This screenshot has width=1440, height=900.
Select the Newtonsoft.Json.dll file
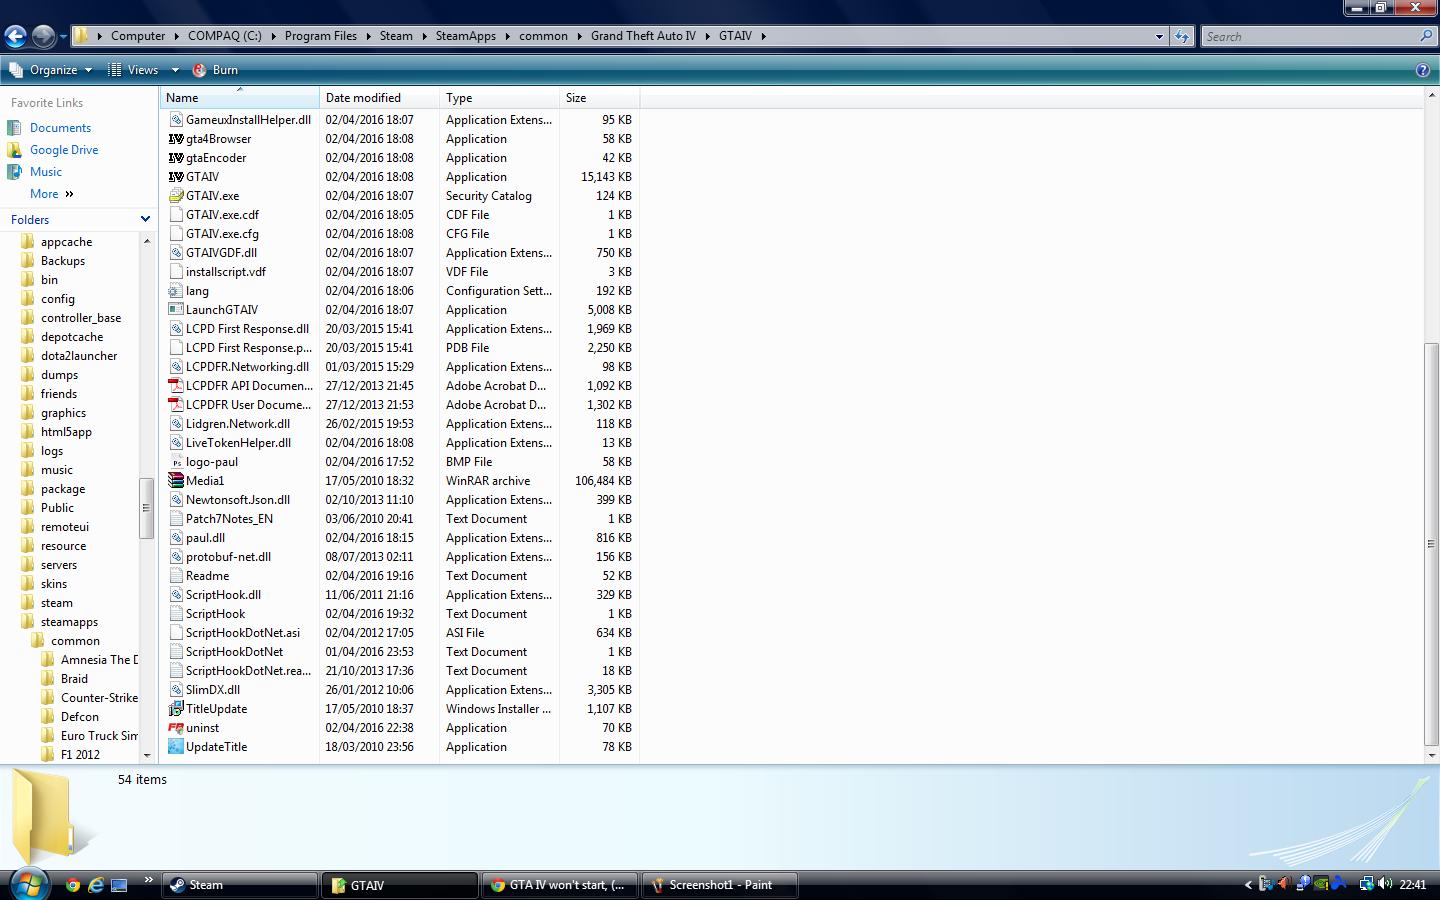pos(240,500)
